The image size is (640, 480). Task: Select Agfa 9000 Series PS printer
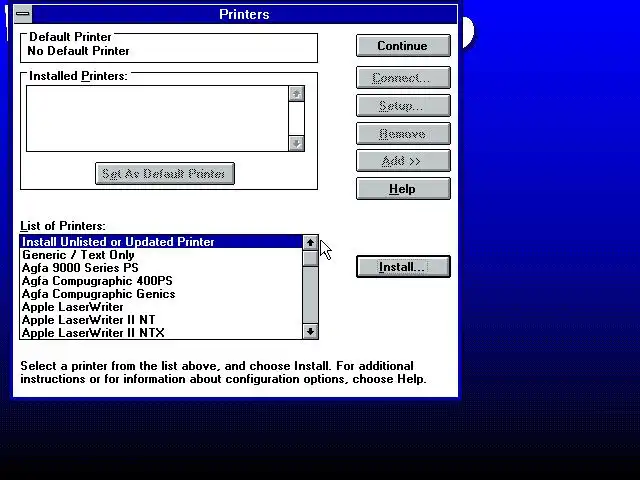click(161, 268)
